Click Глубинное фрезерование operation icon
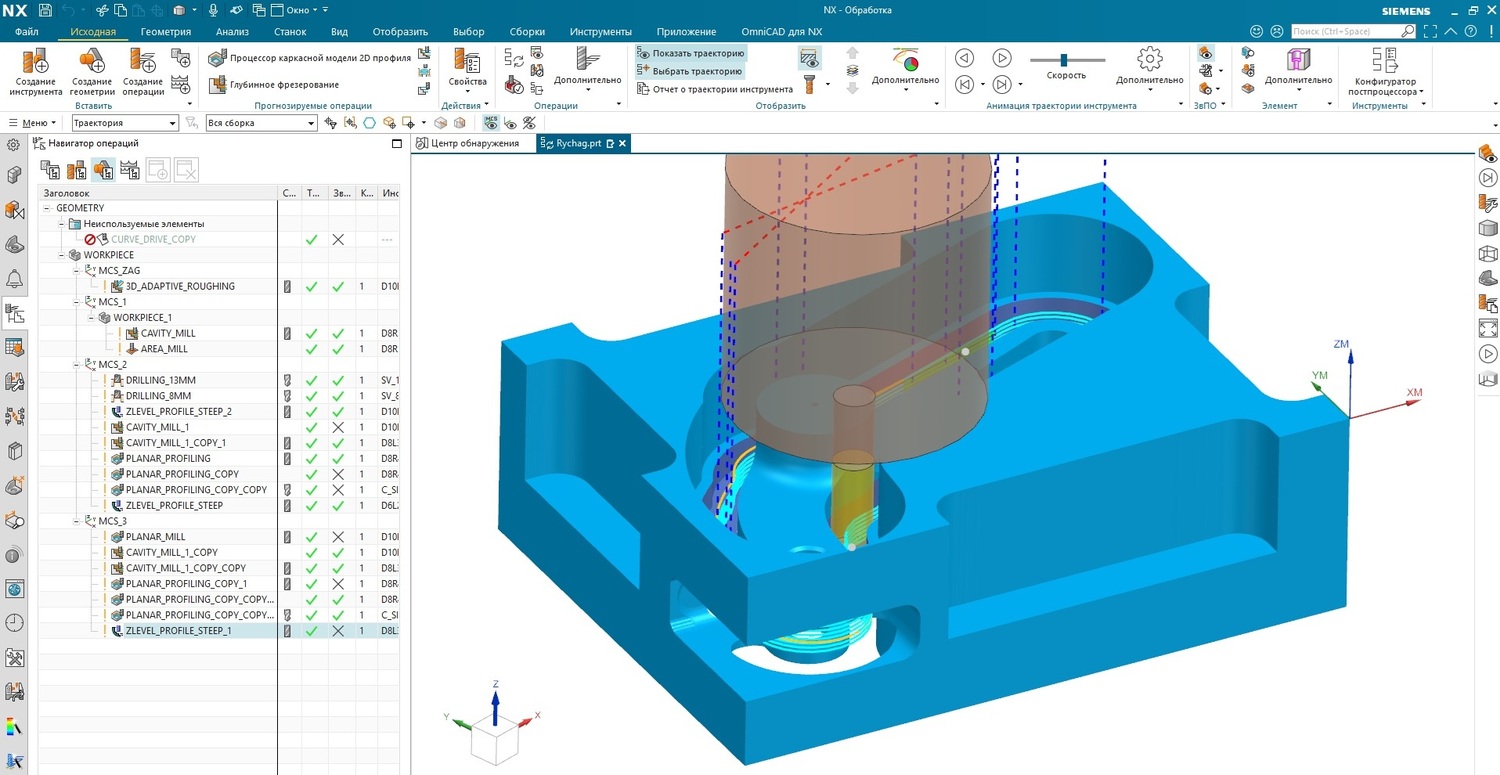The image size is (1500, 775). tap(217, 85)
